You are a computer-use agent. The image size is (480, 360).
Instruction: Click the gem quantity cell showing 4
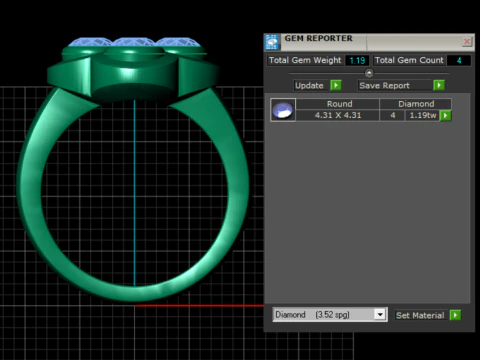coord(392,115)
